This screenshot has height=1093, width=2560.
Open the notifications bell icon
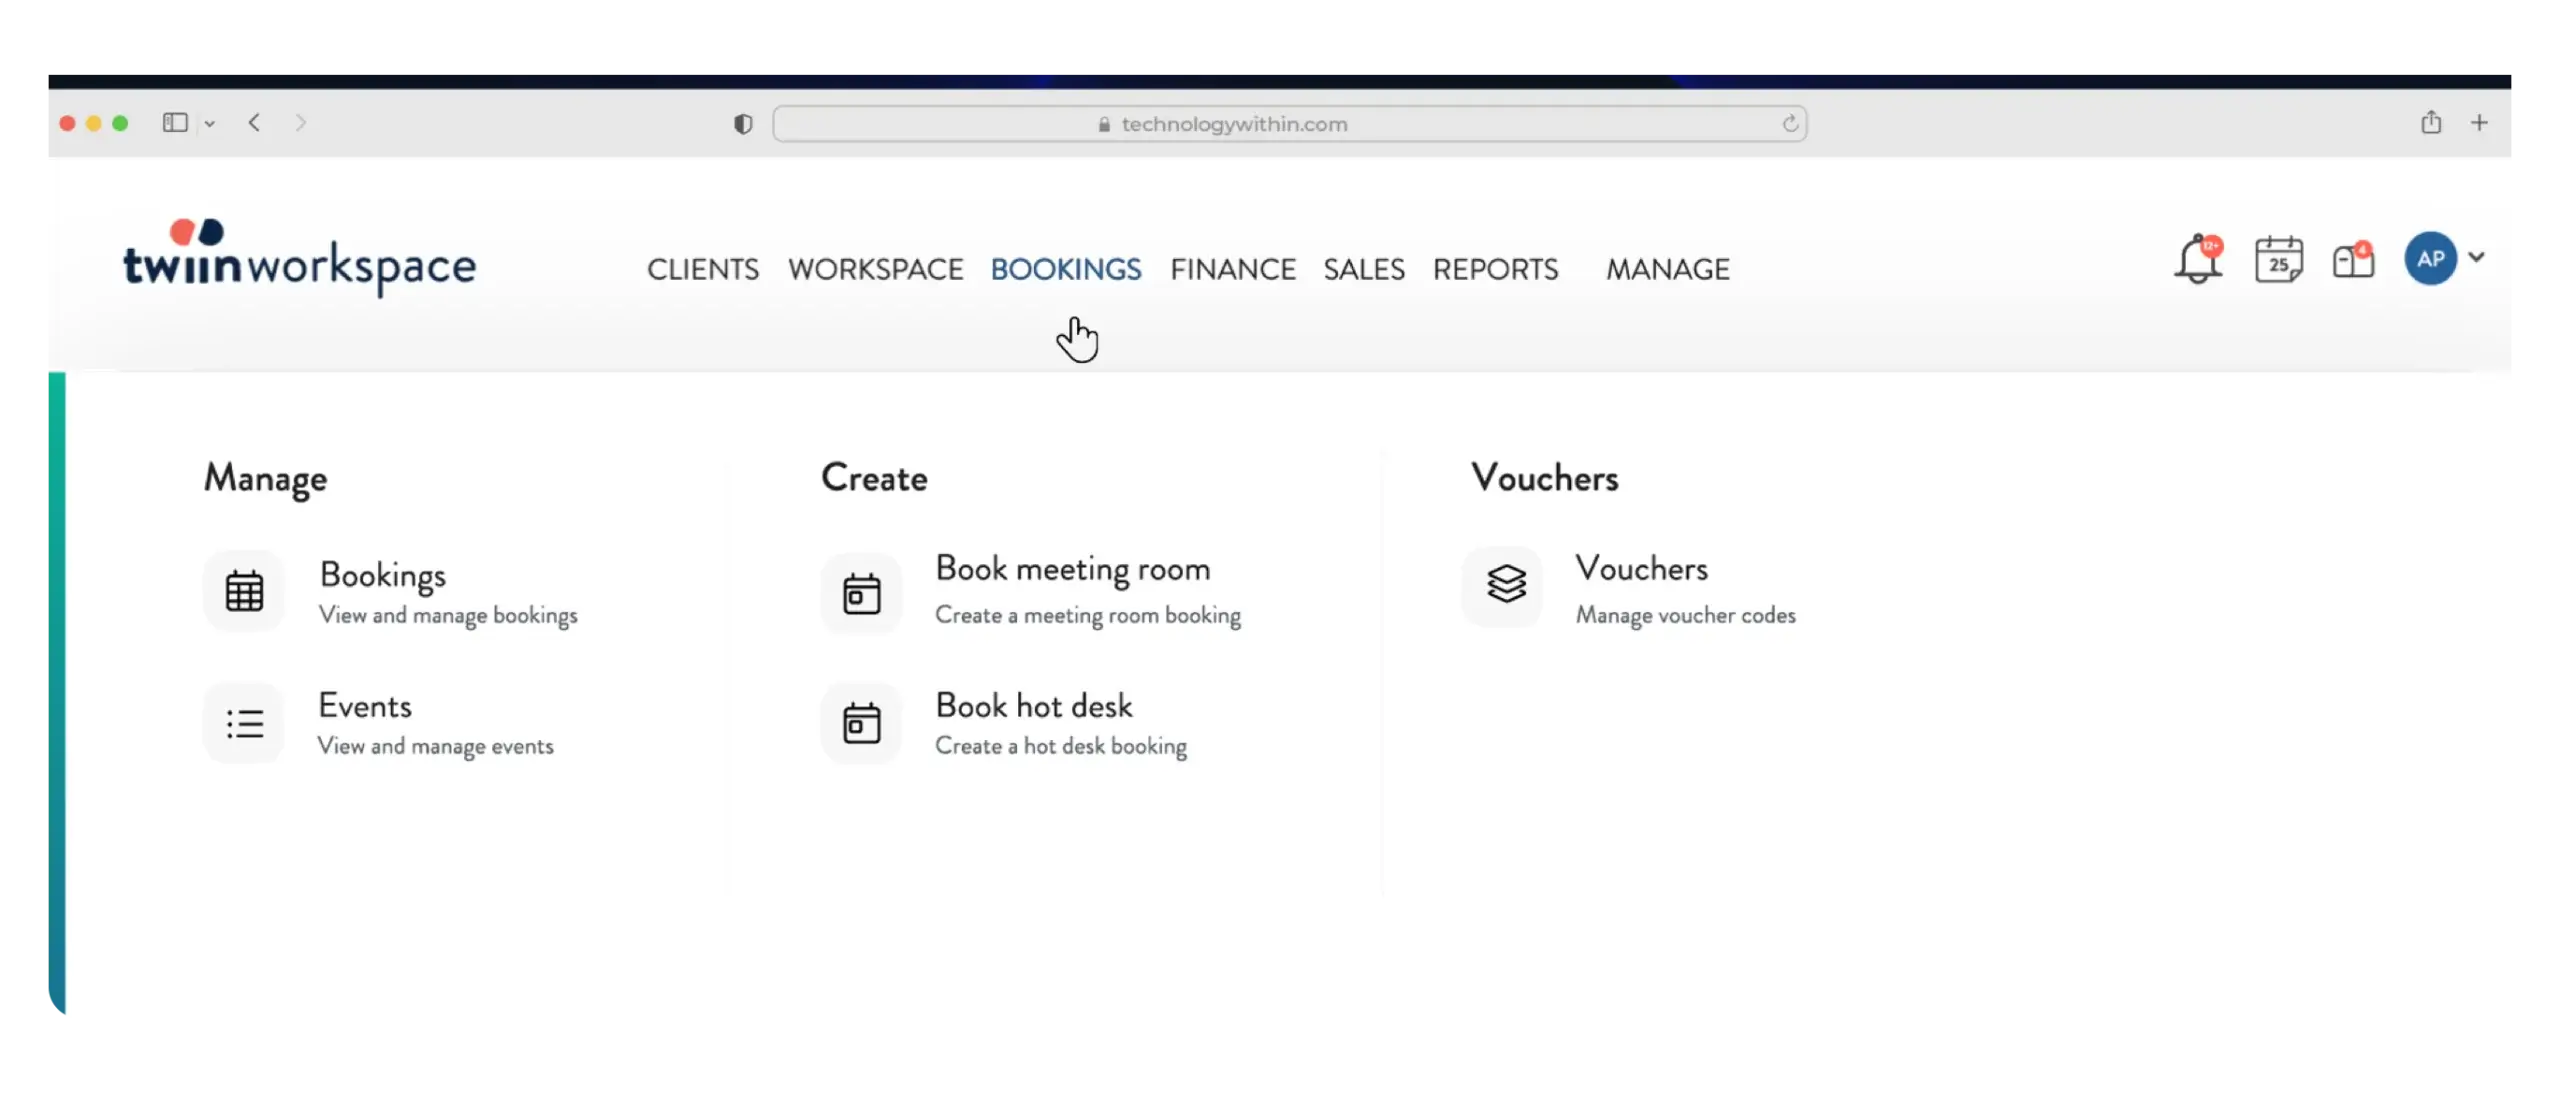click(2197, 261)
